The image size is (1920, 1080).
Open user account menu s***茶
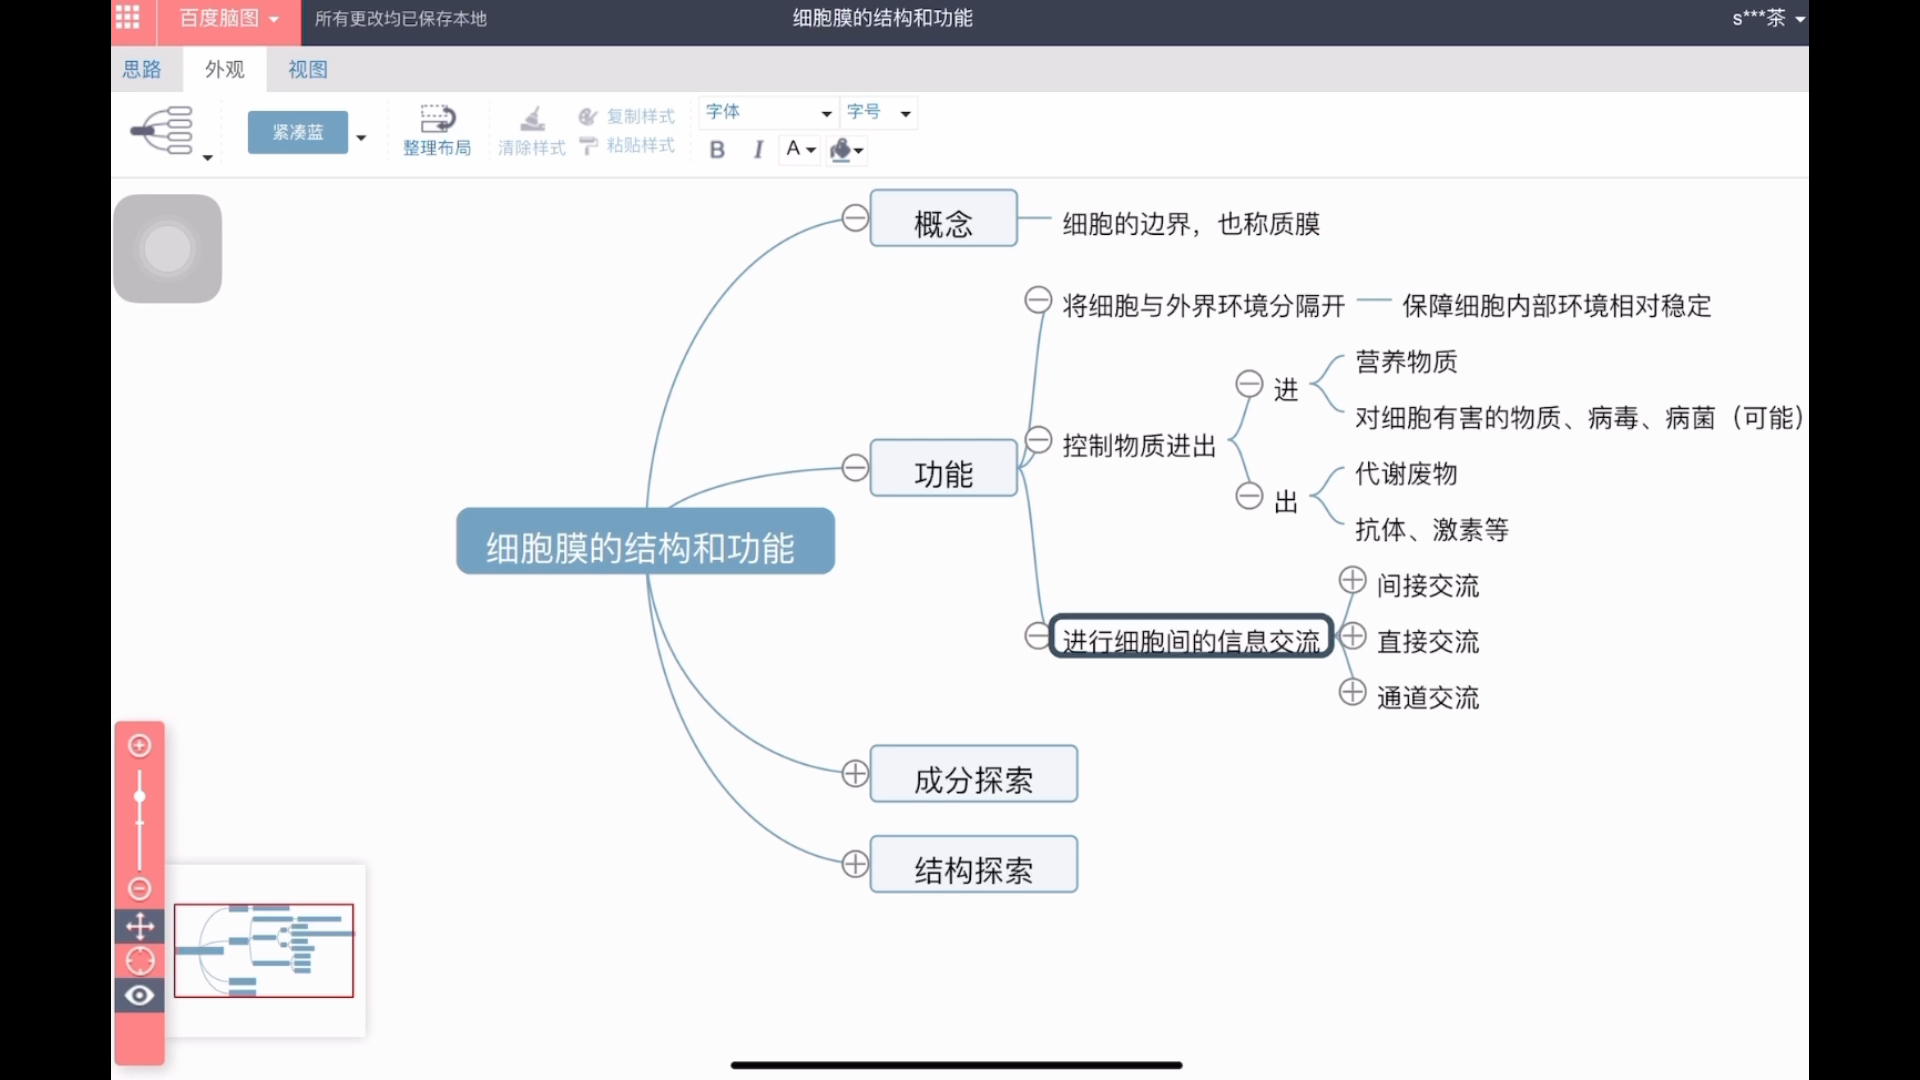[x=1768, y=18]
